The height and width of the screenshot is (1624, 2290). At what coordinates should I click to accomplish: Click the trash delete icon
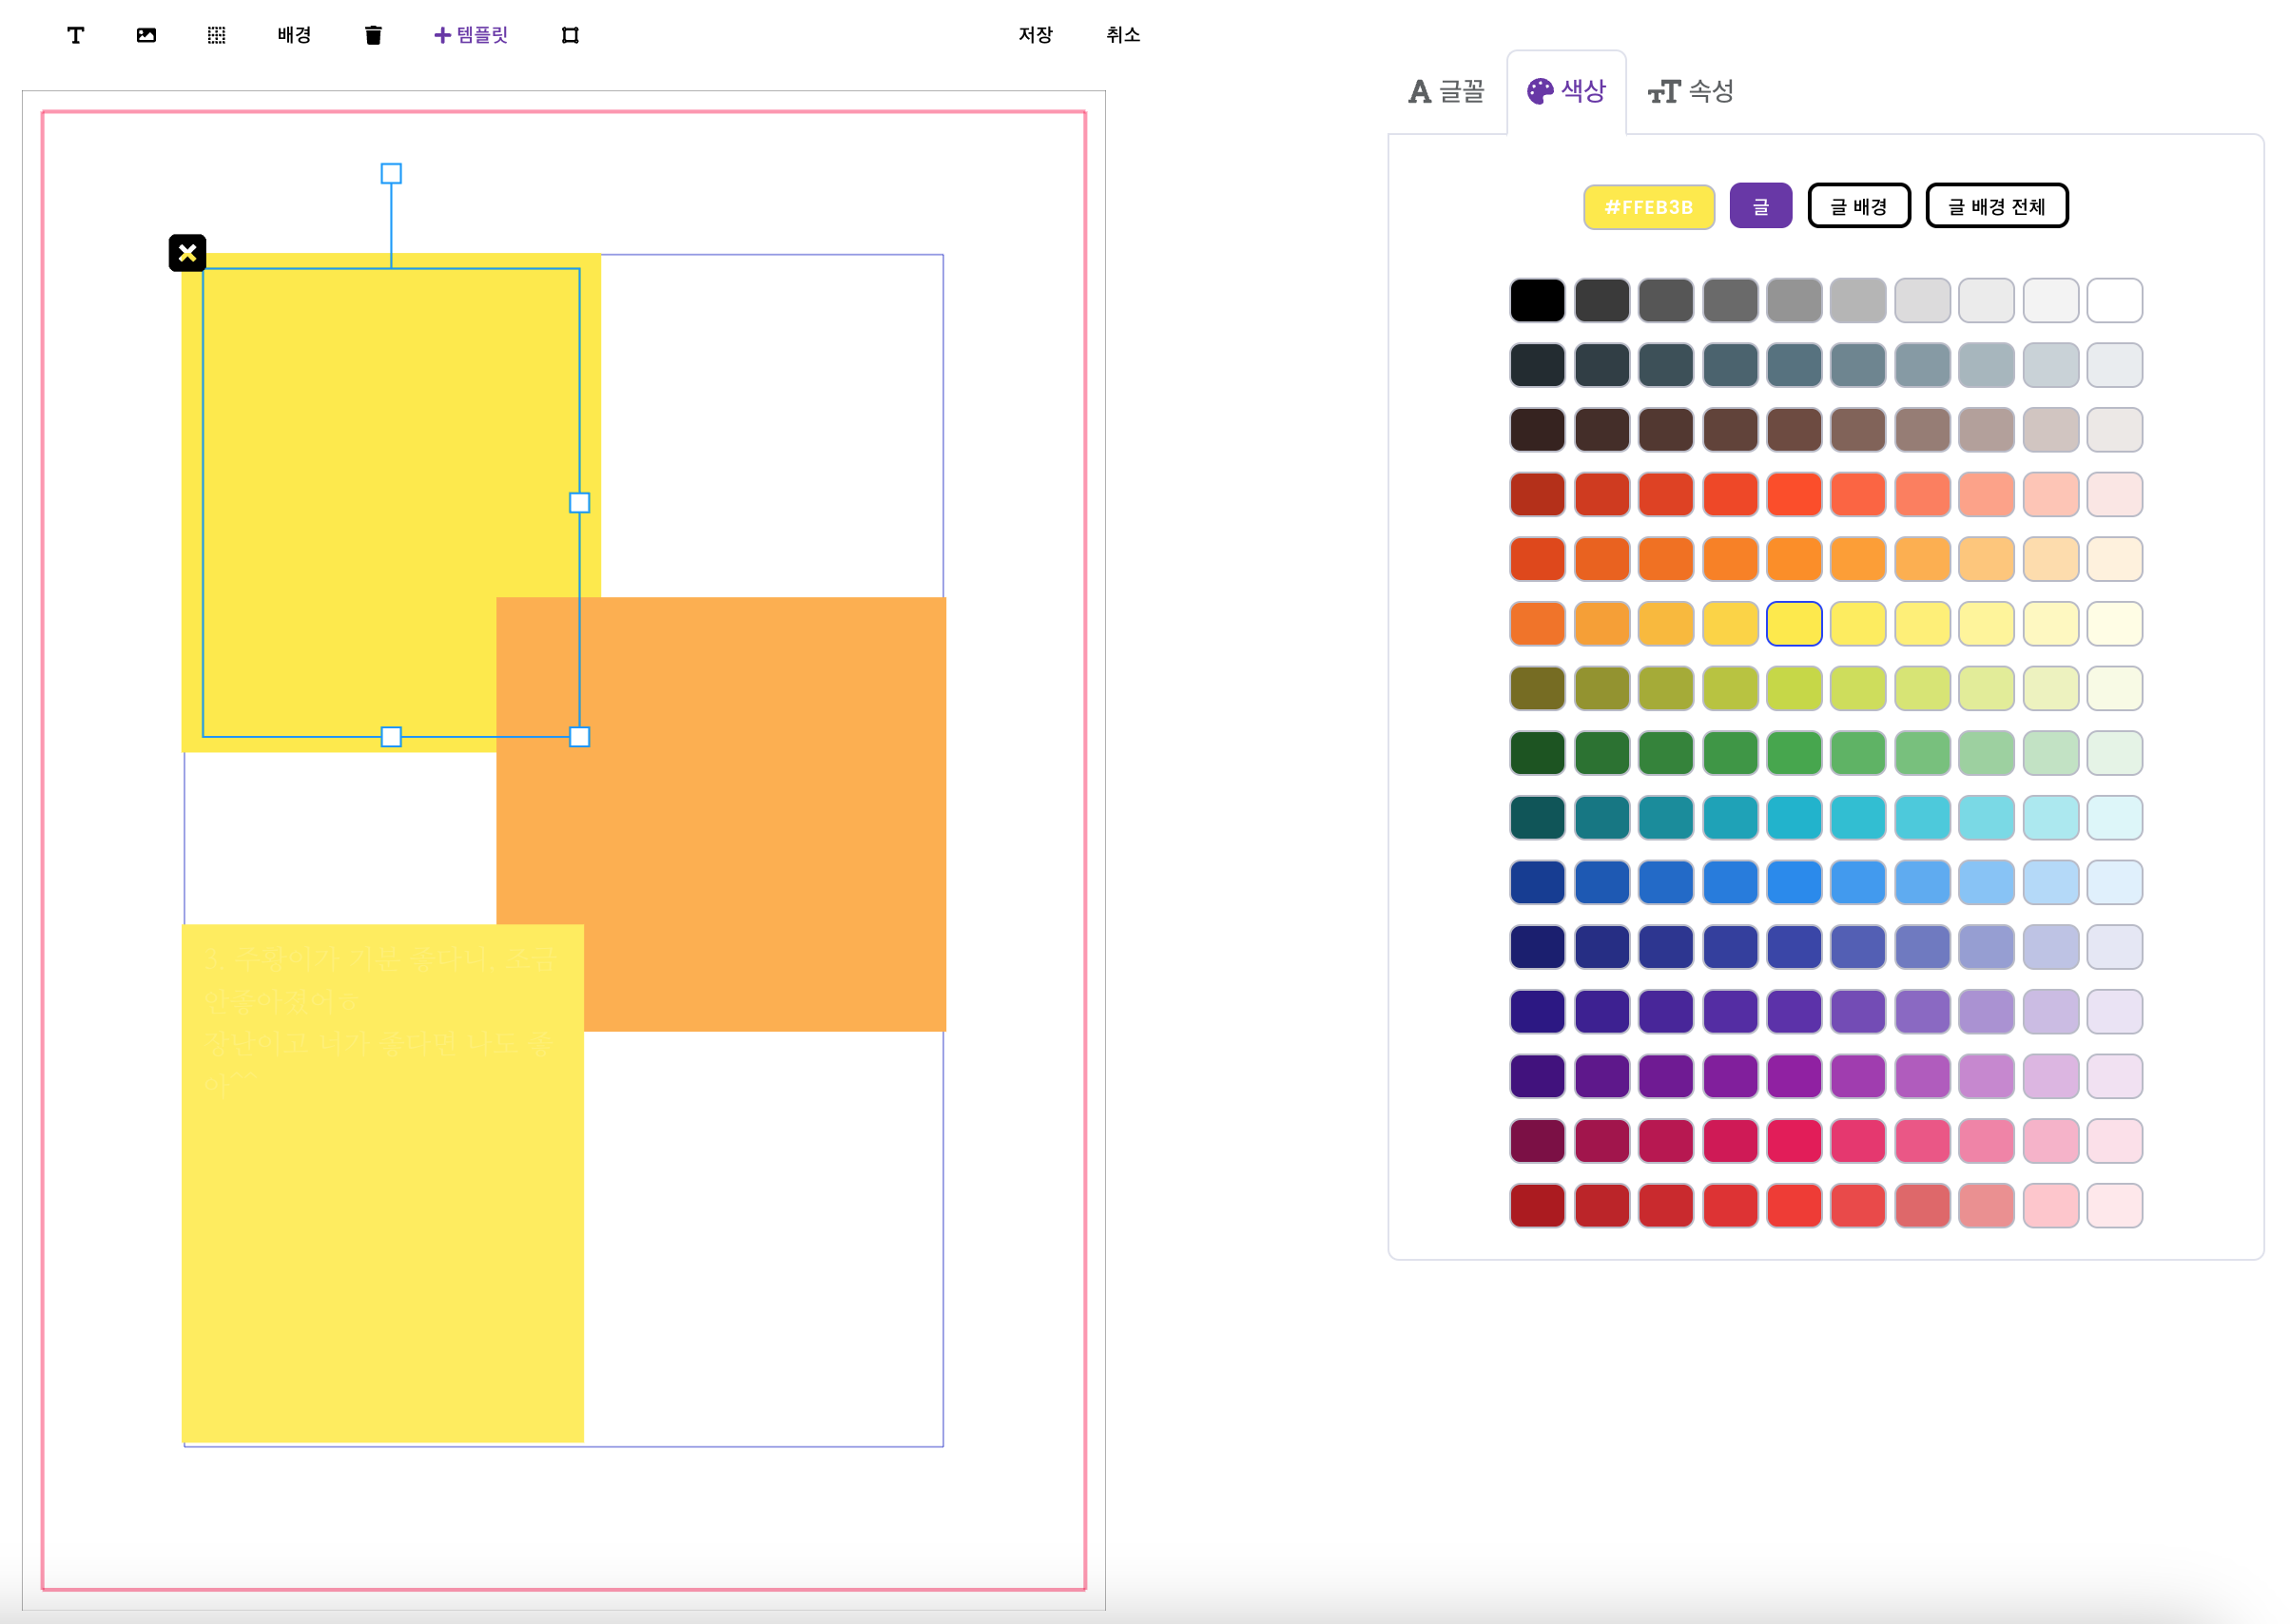tap(373, 35)
